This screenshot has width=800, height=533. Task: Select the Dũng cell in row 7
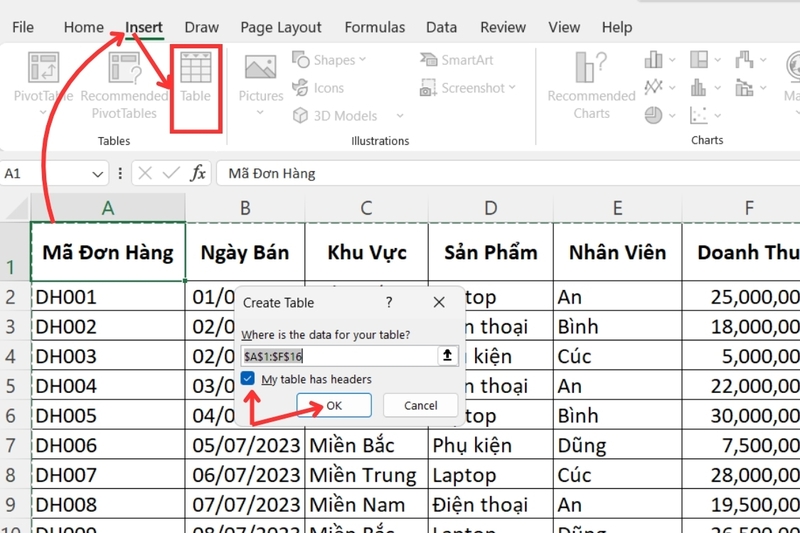tap(617, 445)
